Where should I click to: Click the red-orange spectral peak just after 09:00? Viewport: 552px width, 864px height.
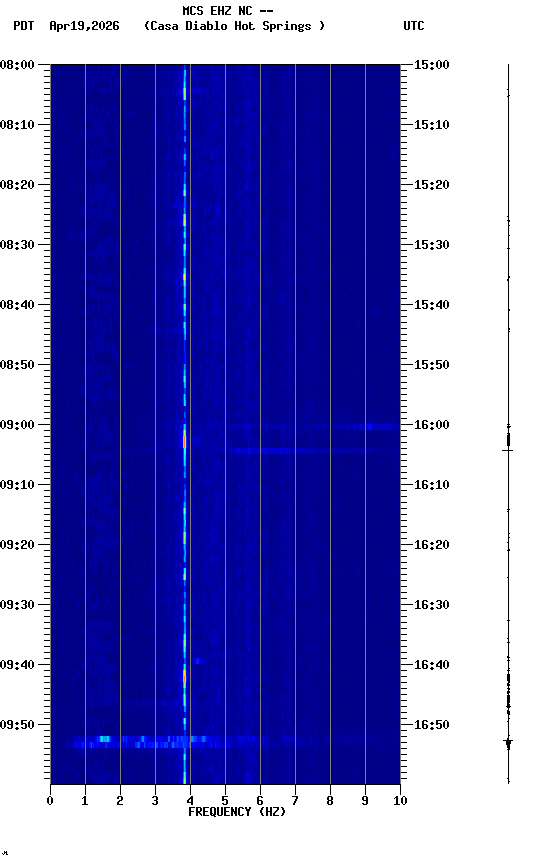[185, 441]
